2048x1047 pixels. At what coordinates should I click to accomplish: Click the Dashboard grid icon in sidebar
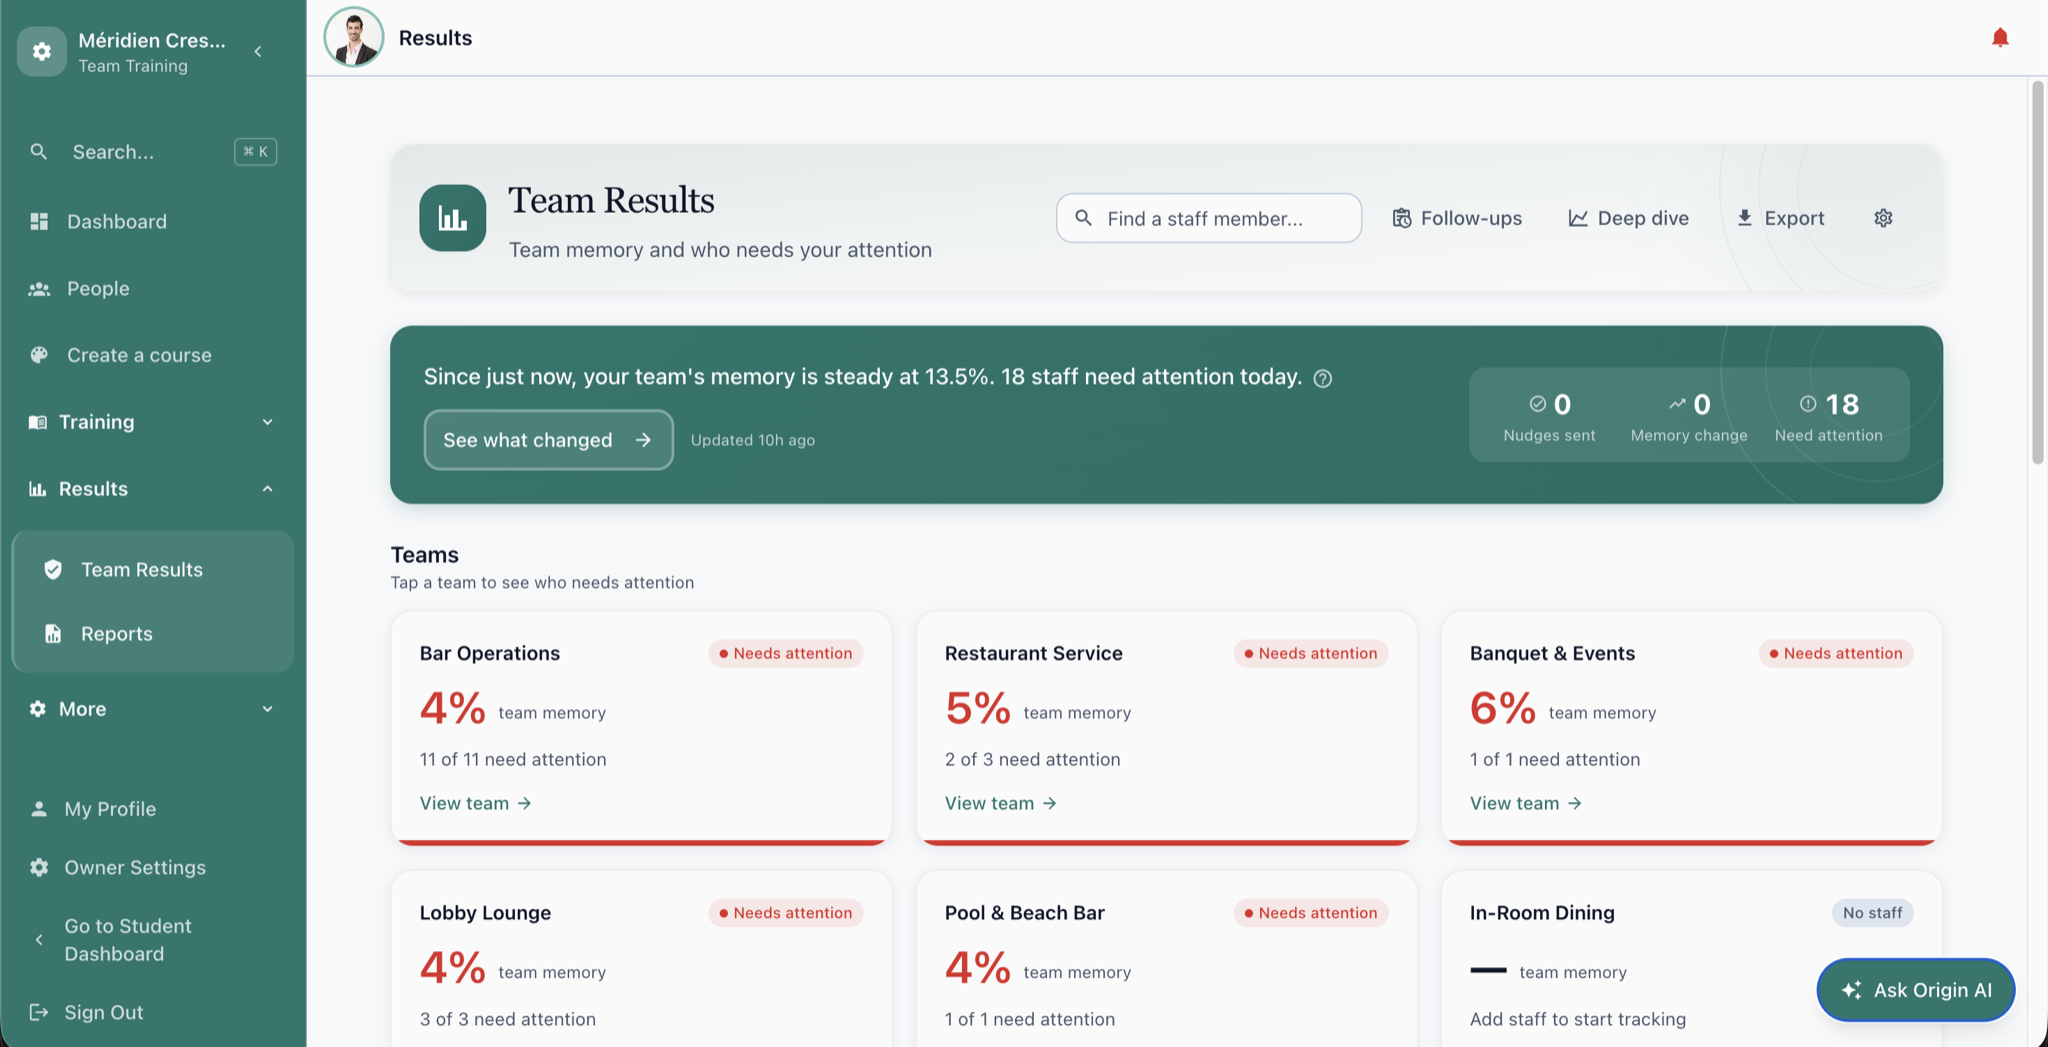coord(39,221)
